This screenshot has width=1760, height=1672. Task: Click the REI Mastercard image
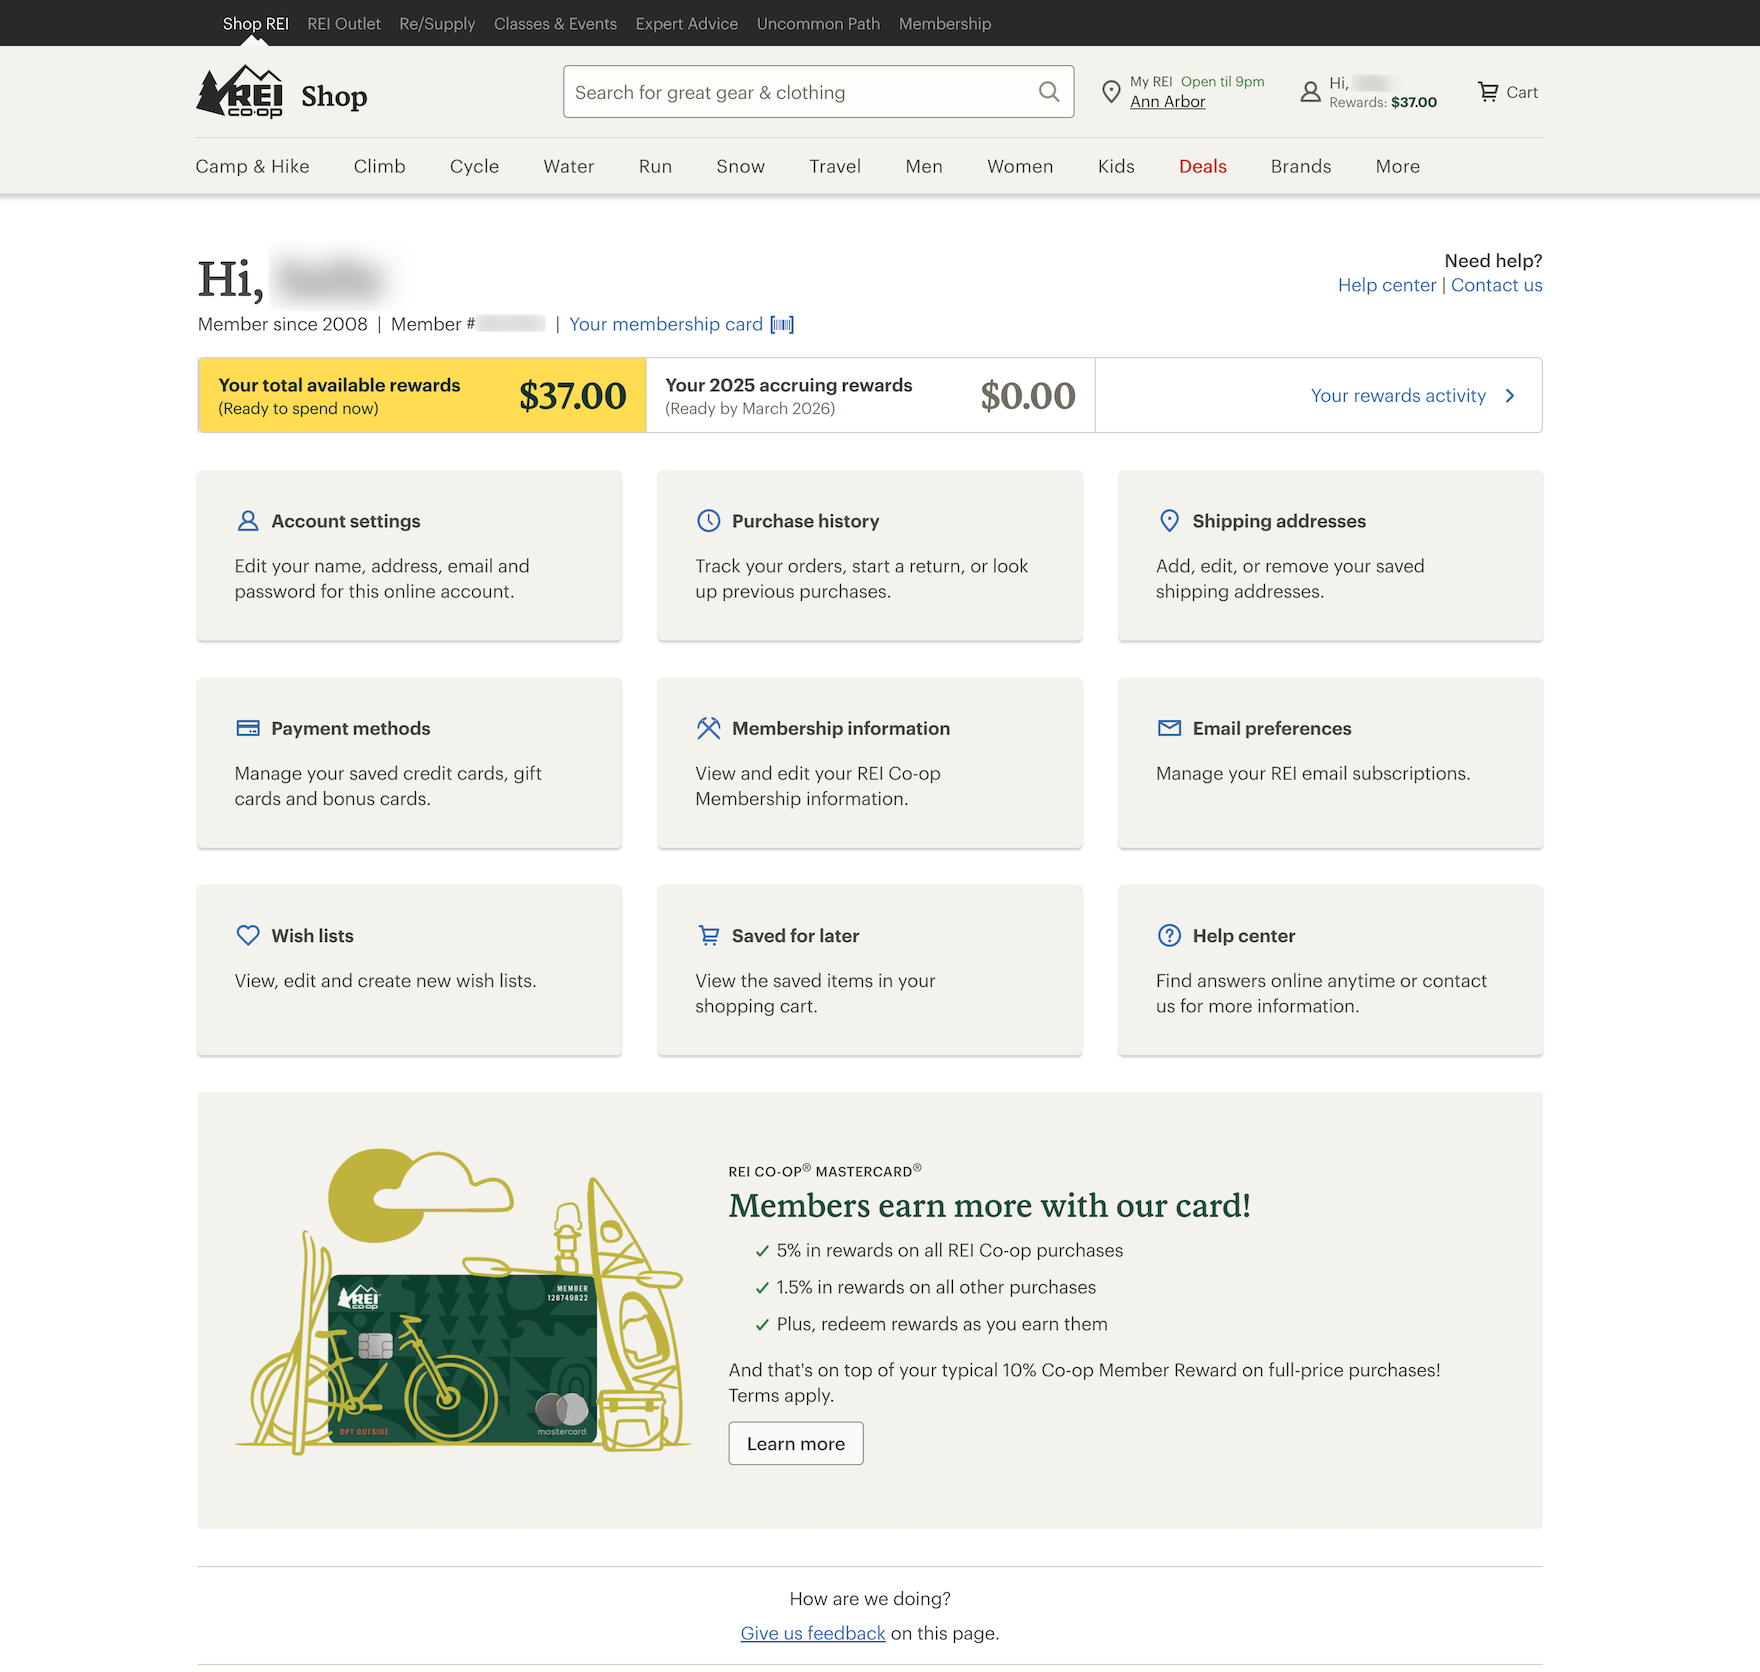[x=462, y=1358]
